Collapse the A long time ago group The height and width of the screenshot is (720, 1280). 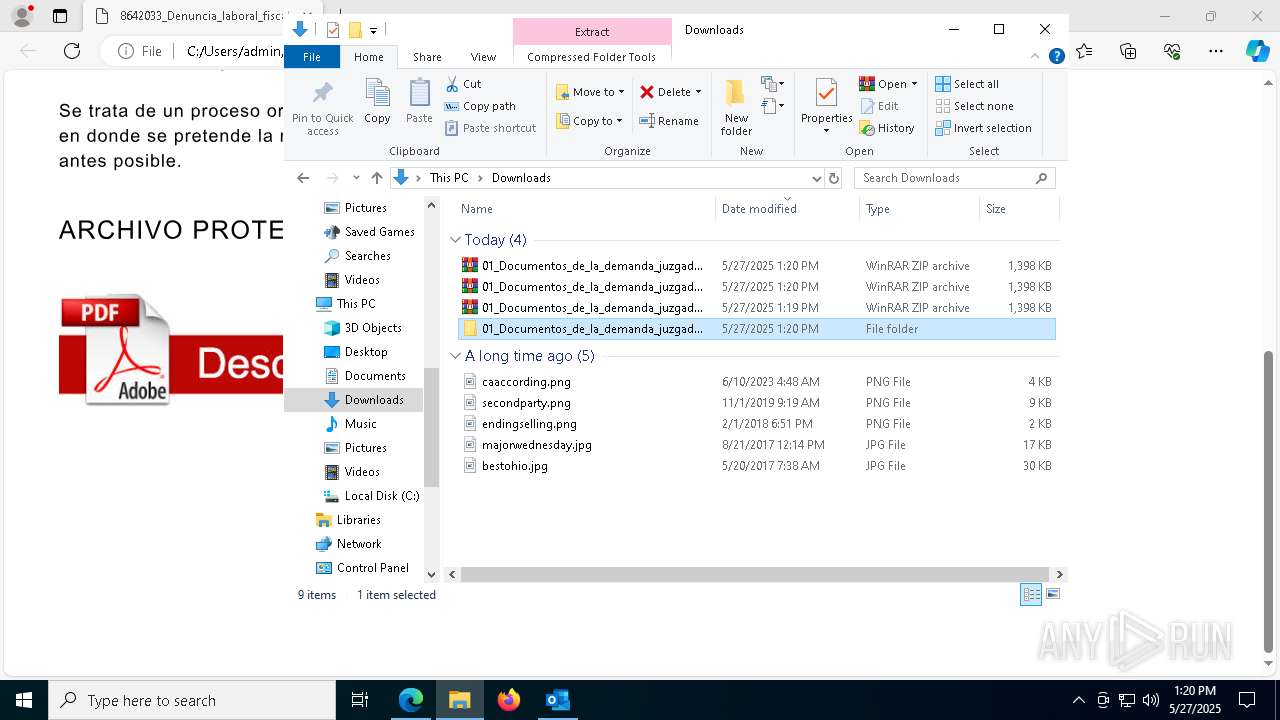pos(455,356)
